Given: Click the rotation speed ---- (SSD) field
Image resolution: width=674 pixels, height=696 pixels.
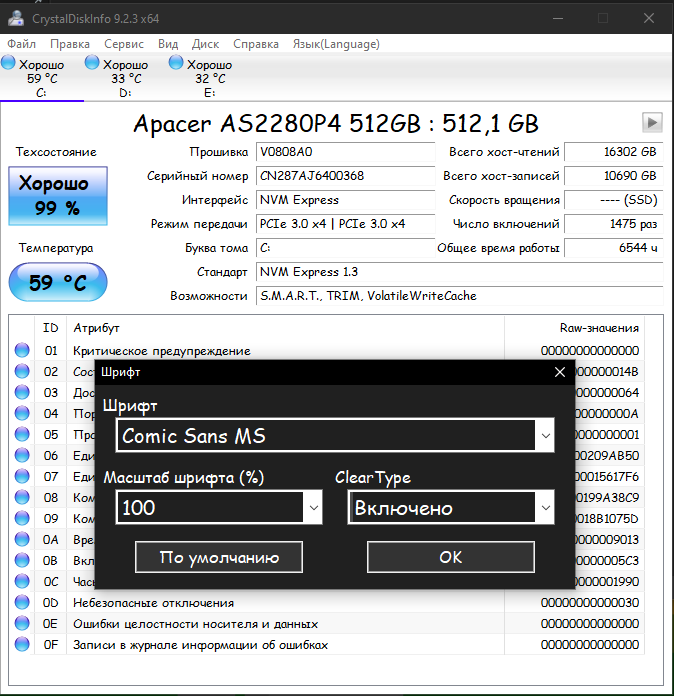Looking at the screenshot, I should pyautogui.click(x=614, y=200).
